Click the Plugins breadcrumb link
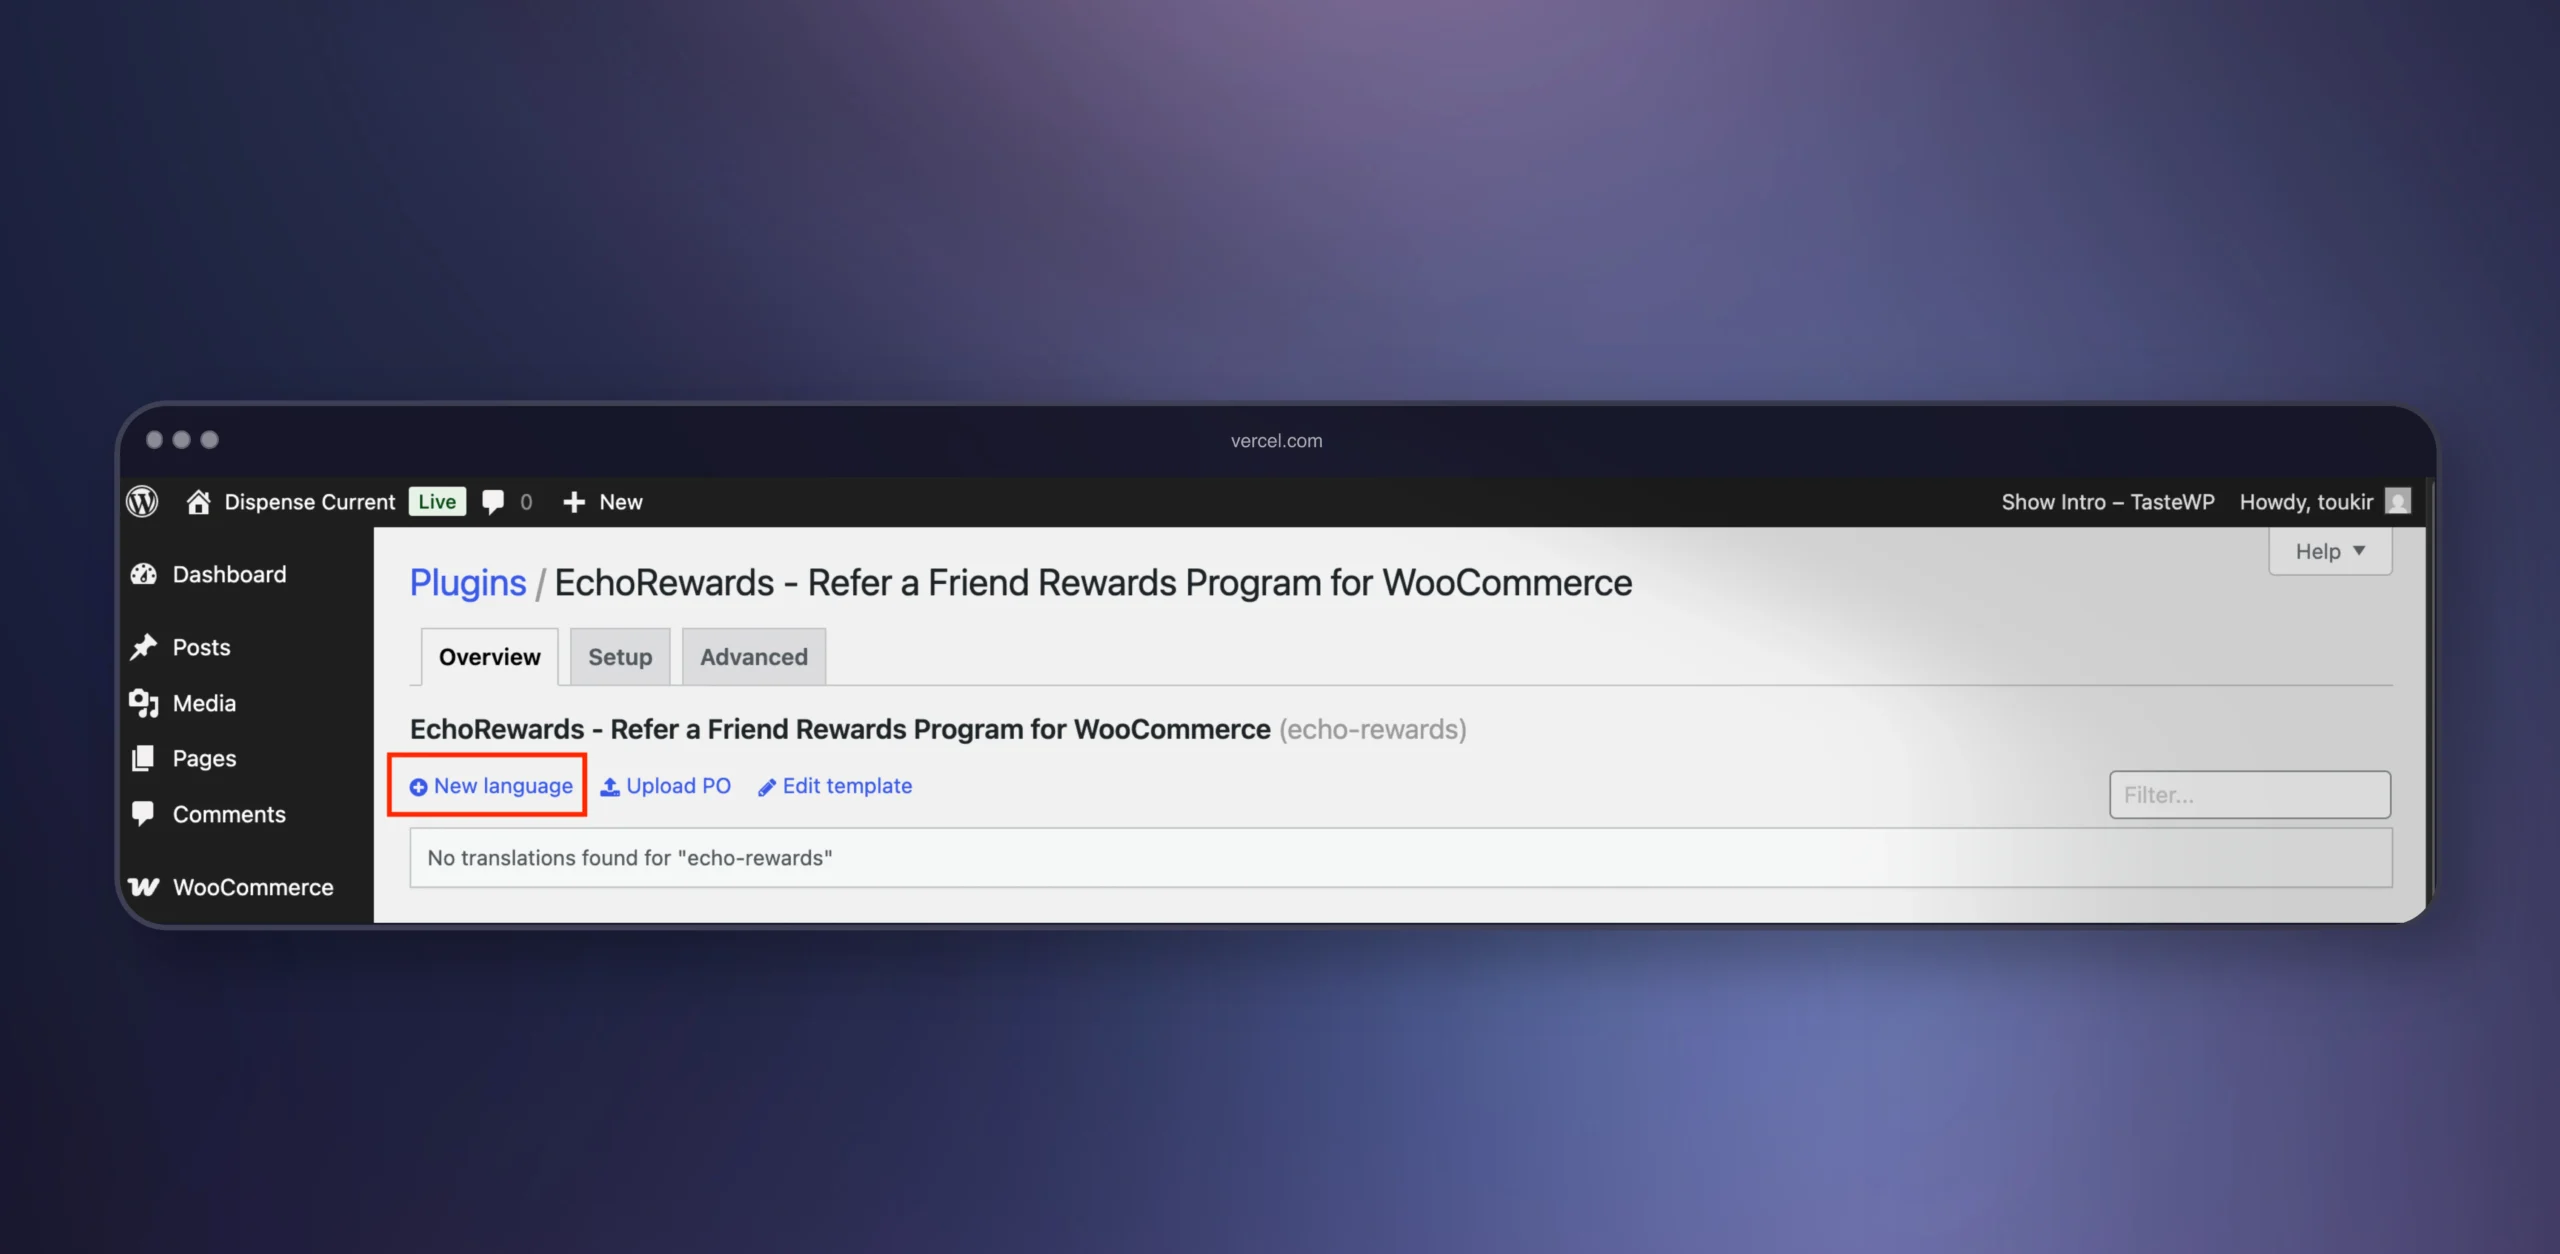 pos(468,582)
